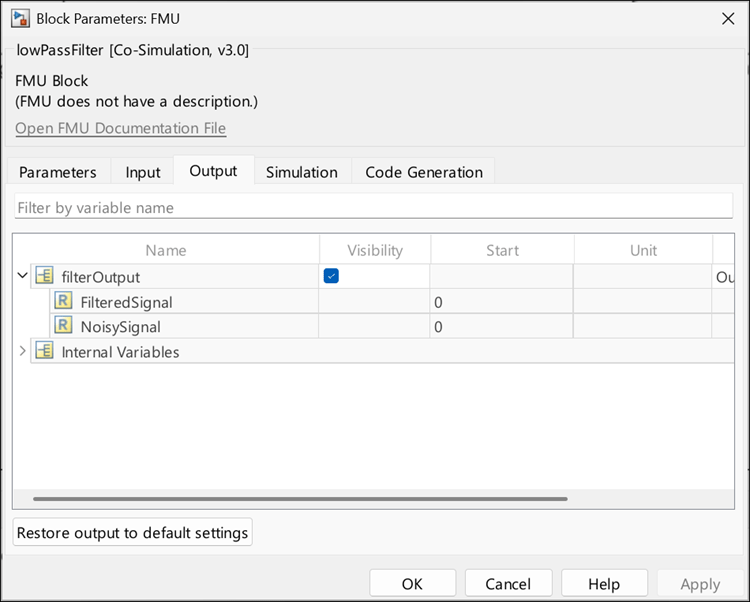Click the Internal Variables structure icon
750x602 pixels.
[x=44, y=351]
